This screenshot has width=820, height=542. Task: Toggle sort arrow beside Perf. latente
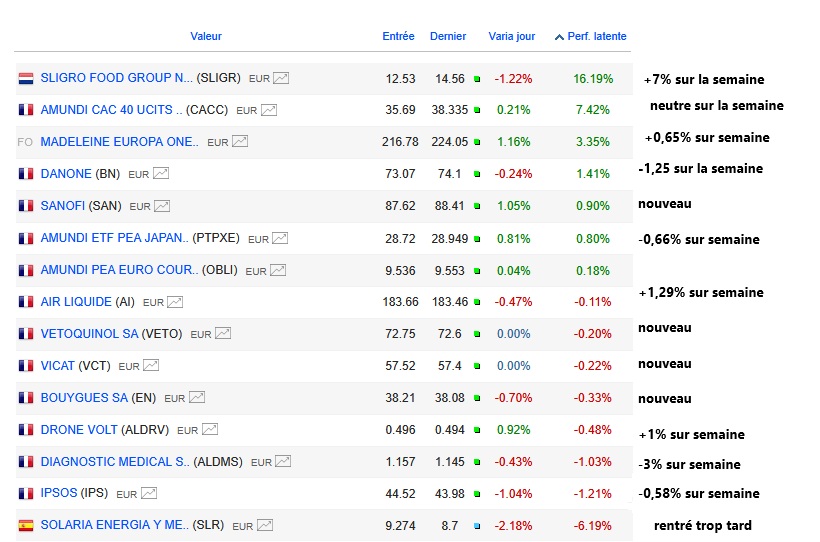click(x=559, y=37)
